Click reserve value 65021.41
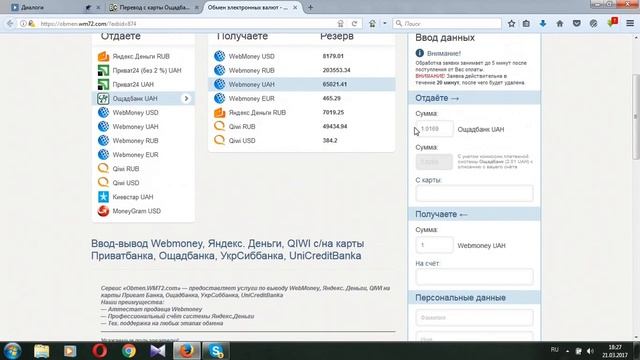Screen dimensions: 640x360 [335, 84]
